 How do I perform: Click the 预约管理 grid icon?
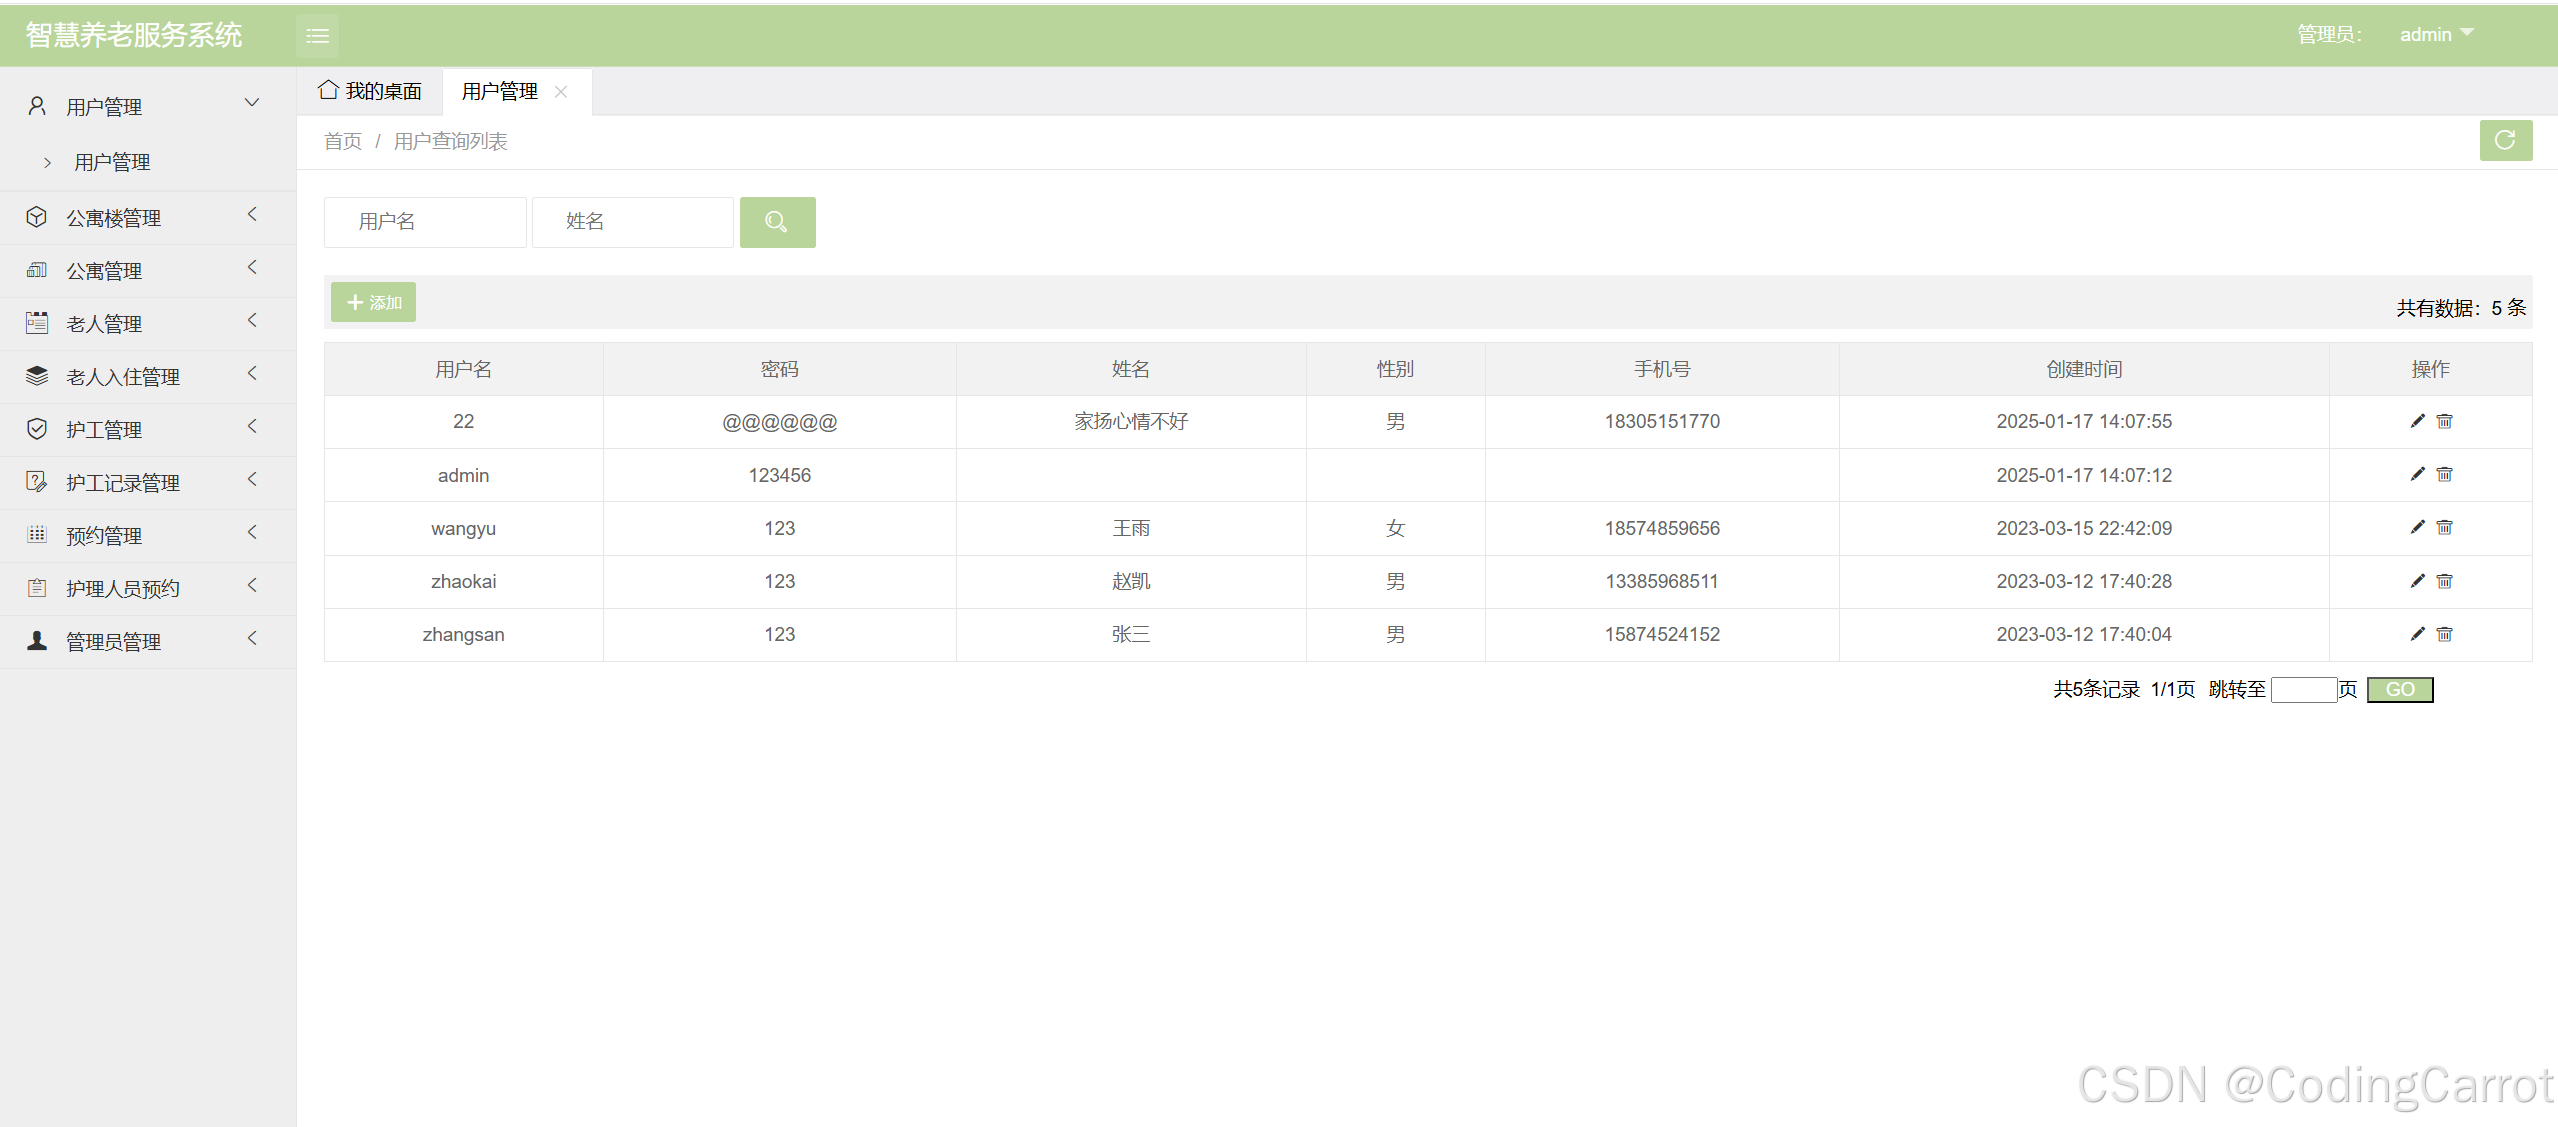pyautogui.click(x=37, y=535)
